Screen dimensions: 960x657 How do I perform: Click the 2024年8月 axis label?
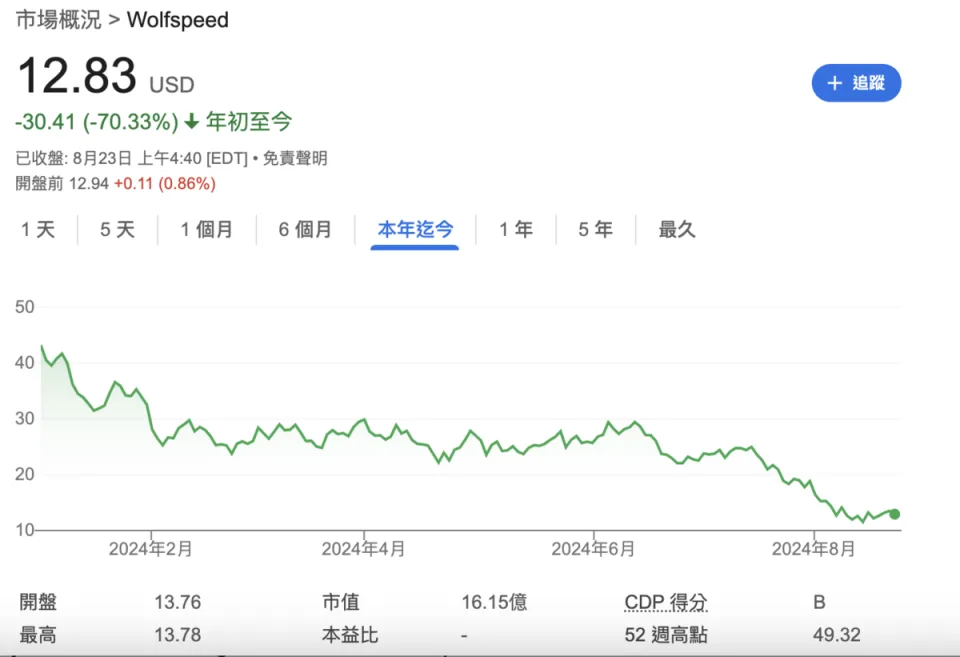(814, 549)
